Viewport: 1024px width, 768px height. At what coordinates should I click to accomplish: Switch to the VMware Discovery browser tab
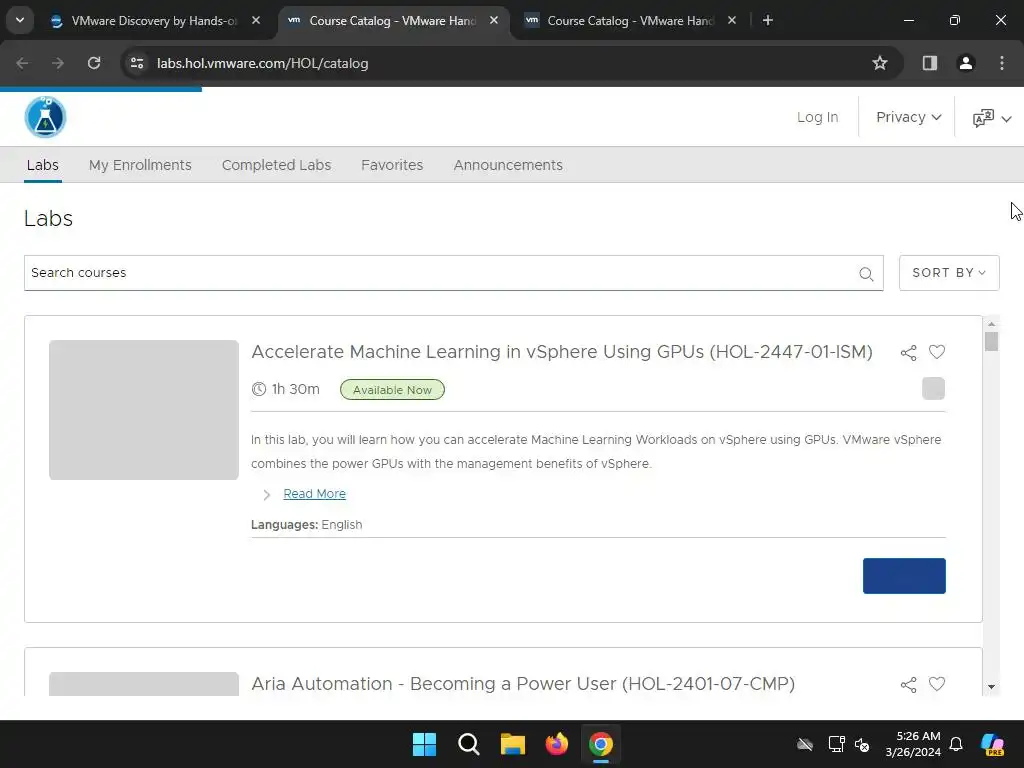(154, 21)
